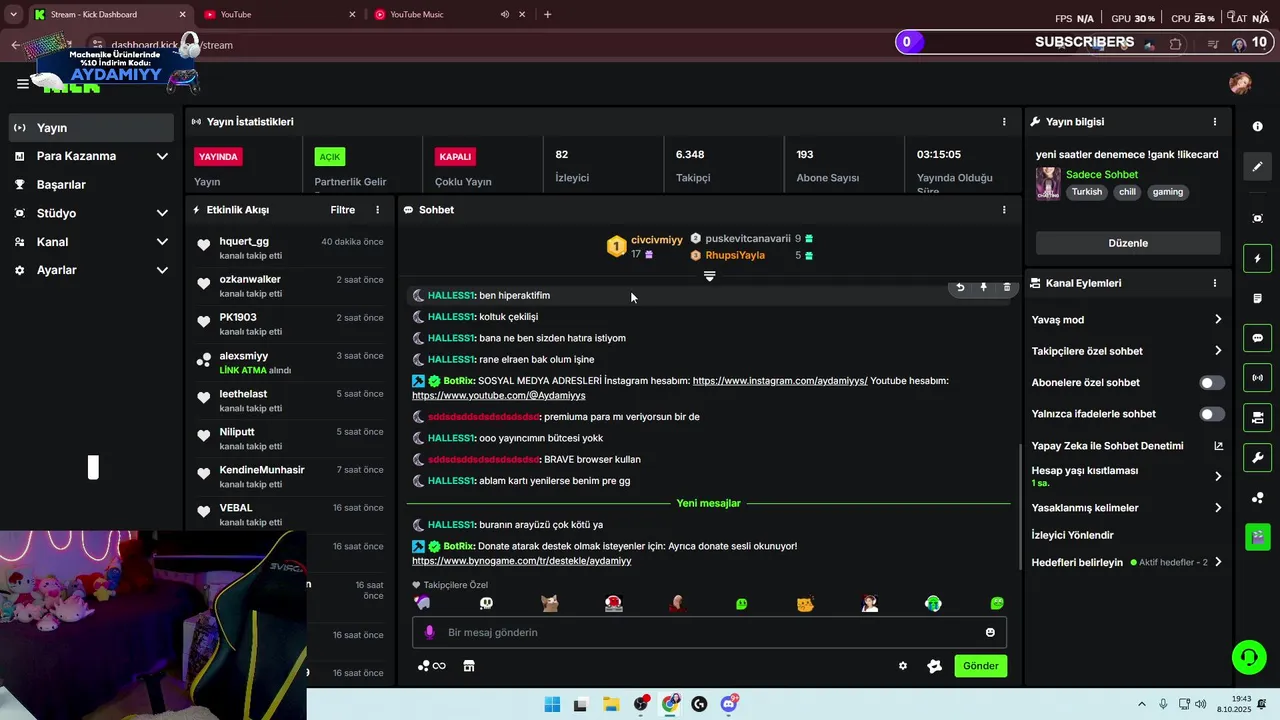This screenshot has width=1280, height=720.
Task: Click the message input field
Action: coord(709,632)
